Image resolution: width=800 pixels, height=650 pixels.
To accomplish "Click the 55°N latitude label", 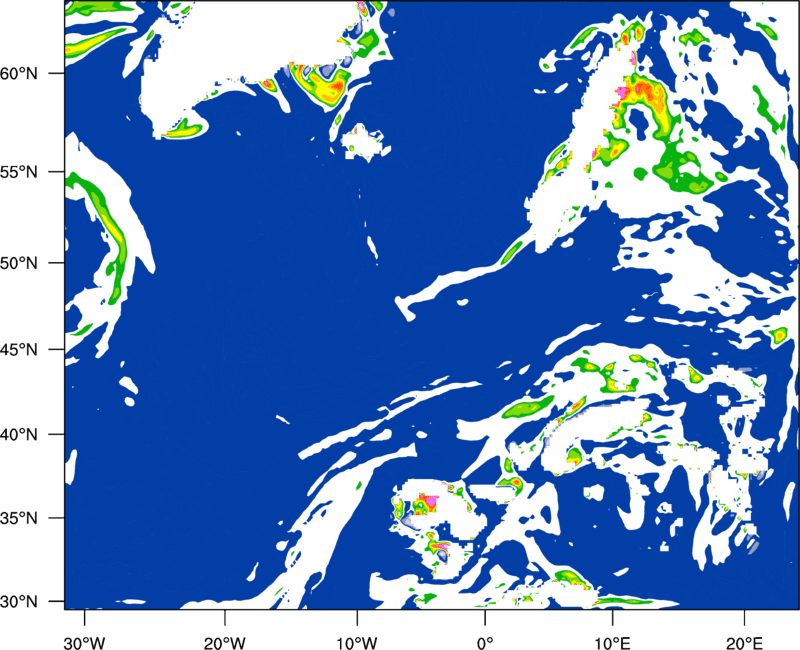I will (19, 172).
